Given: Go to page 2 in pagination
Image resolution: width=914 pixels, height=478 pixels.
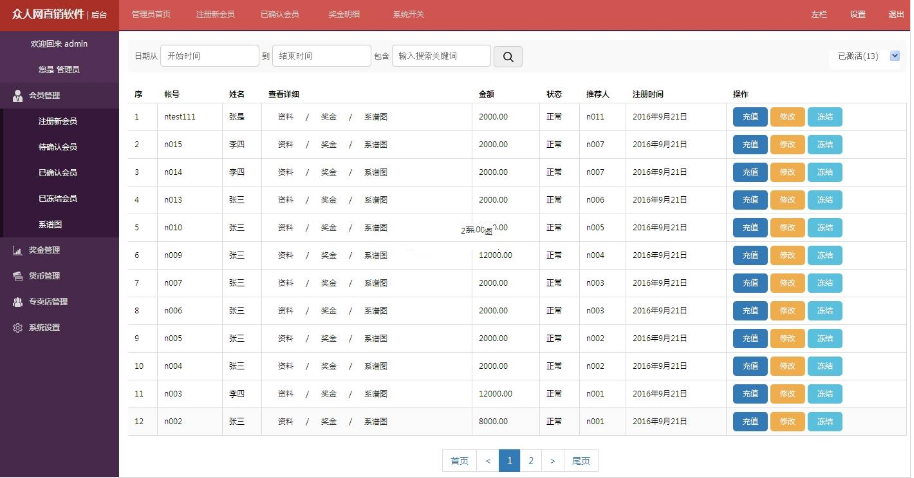Looking at the screenshot, I should coord(531,461).
